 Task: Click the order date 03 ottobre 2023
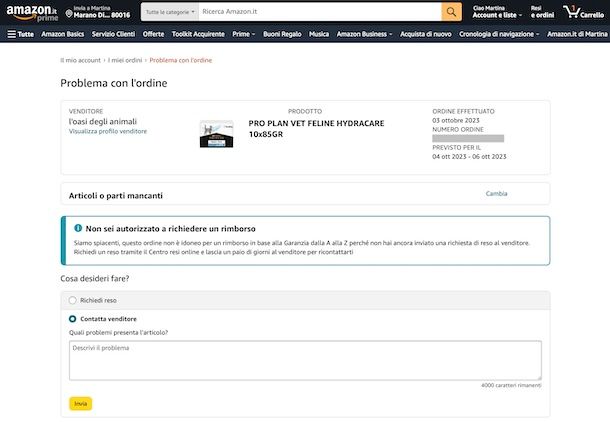pos(456,121)
